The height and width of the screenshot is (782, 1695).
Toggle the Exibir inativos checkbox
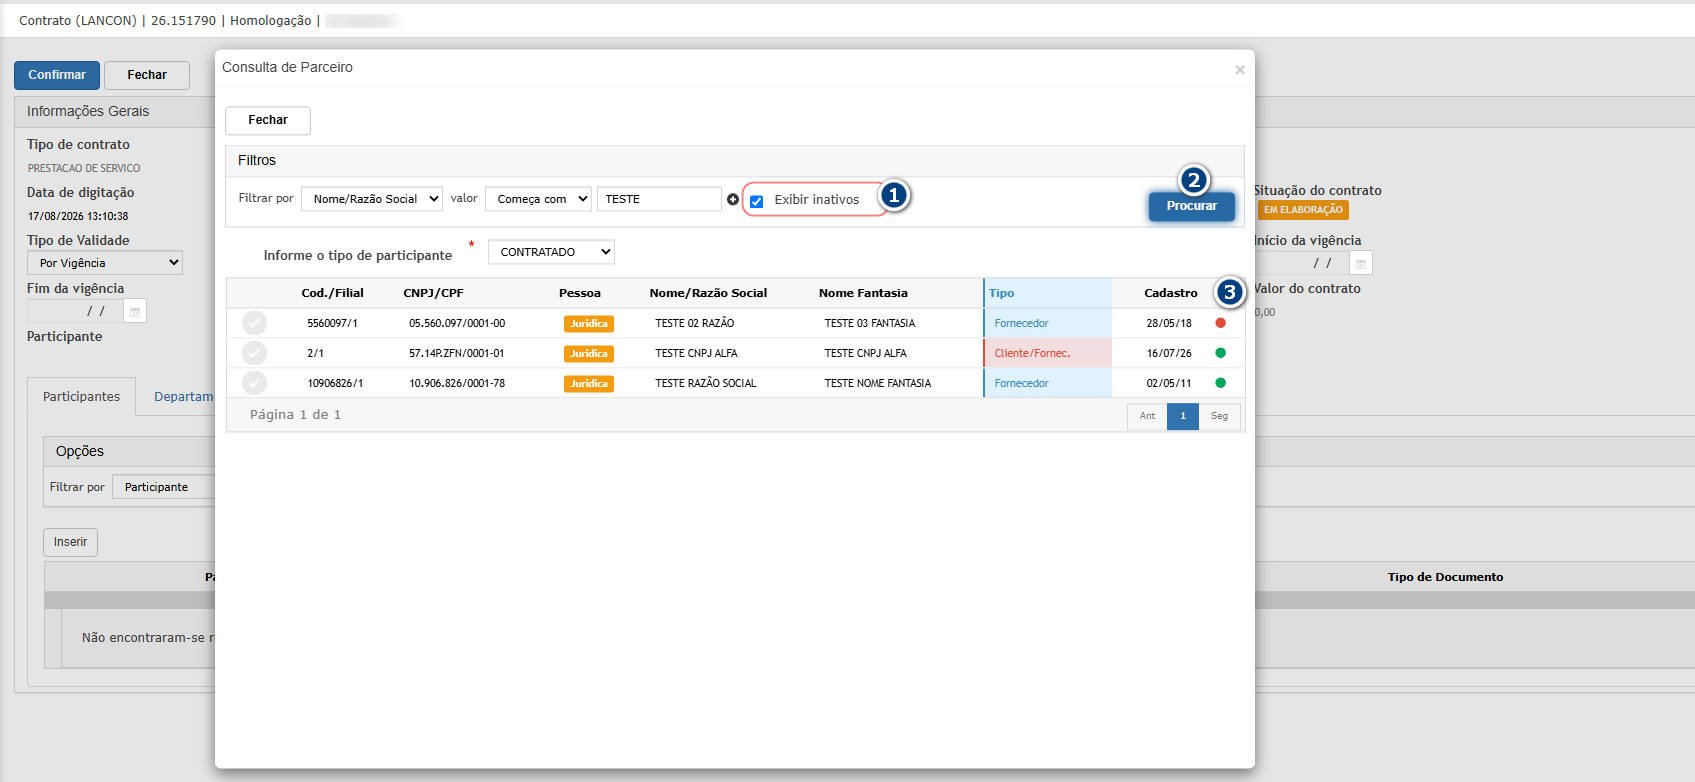click(757, 201)
